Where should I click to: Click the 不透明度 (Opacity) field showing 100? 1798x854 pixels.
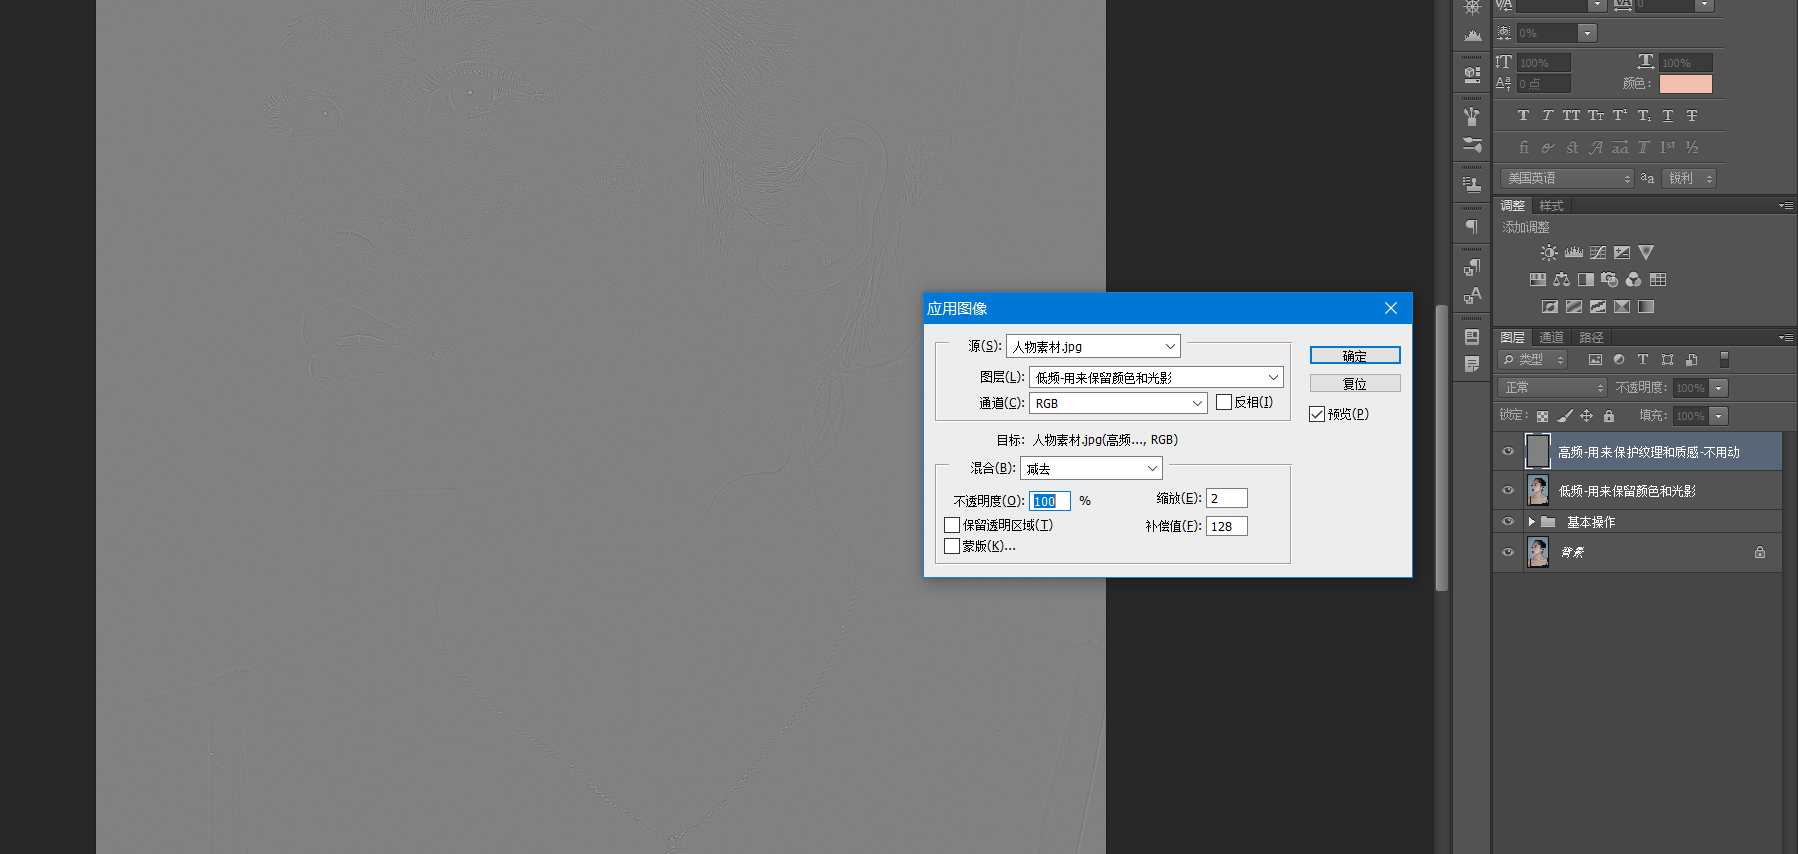pos(1050,501)
